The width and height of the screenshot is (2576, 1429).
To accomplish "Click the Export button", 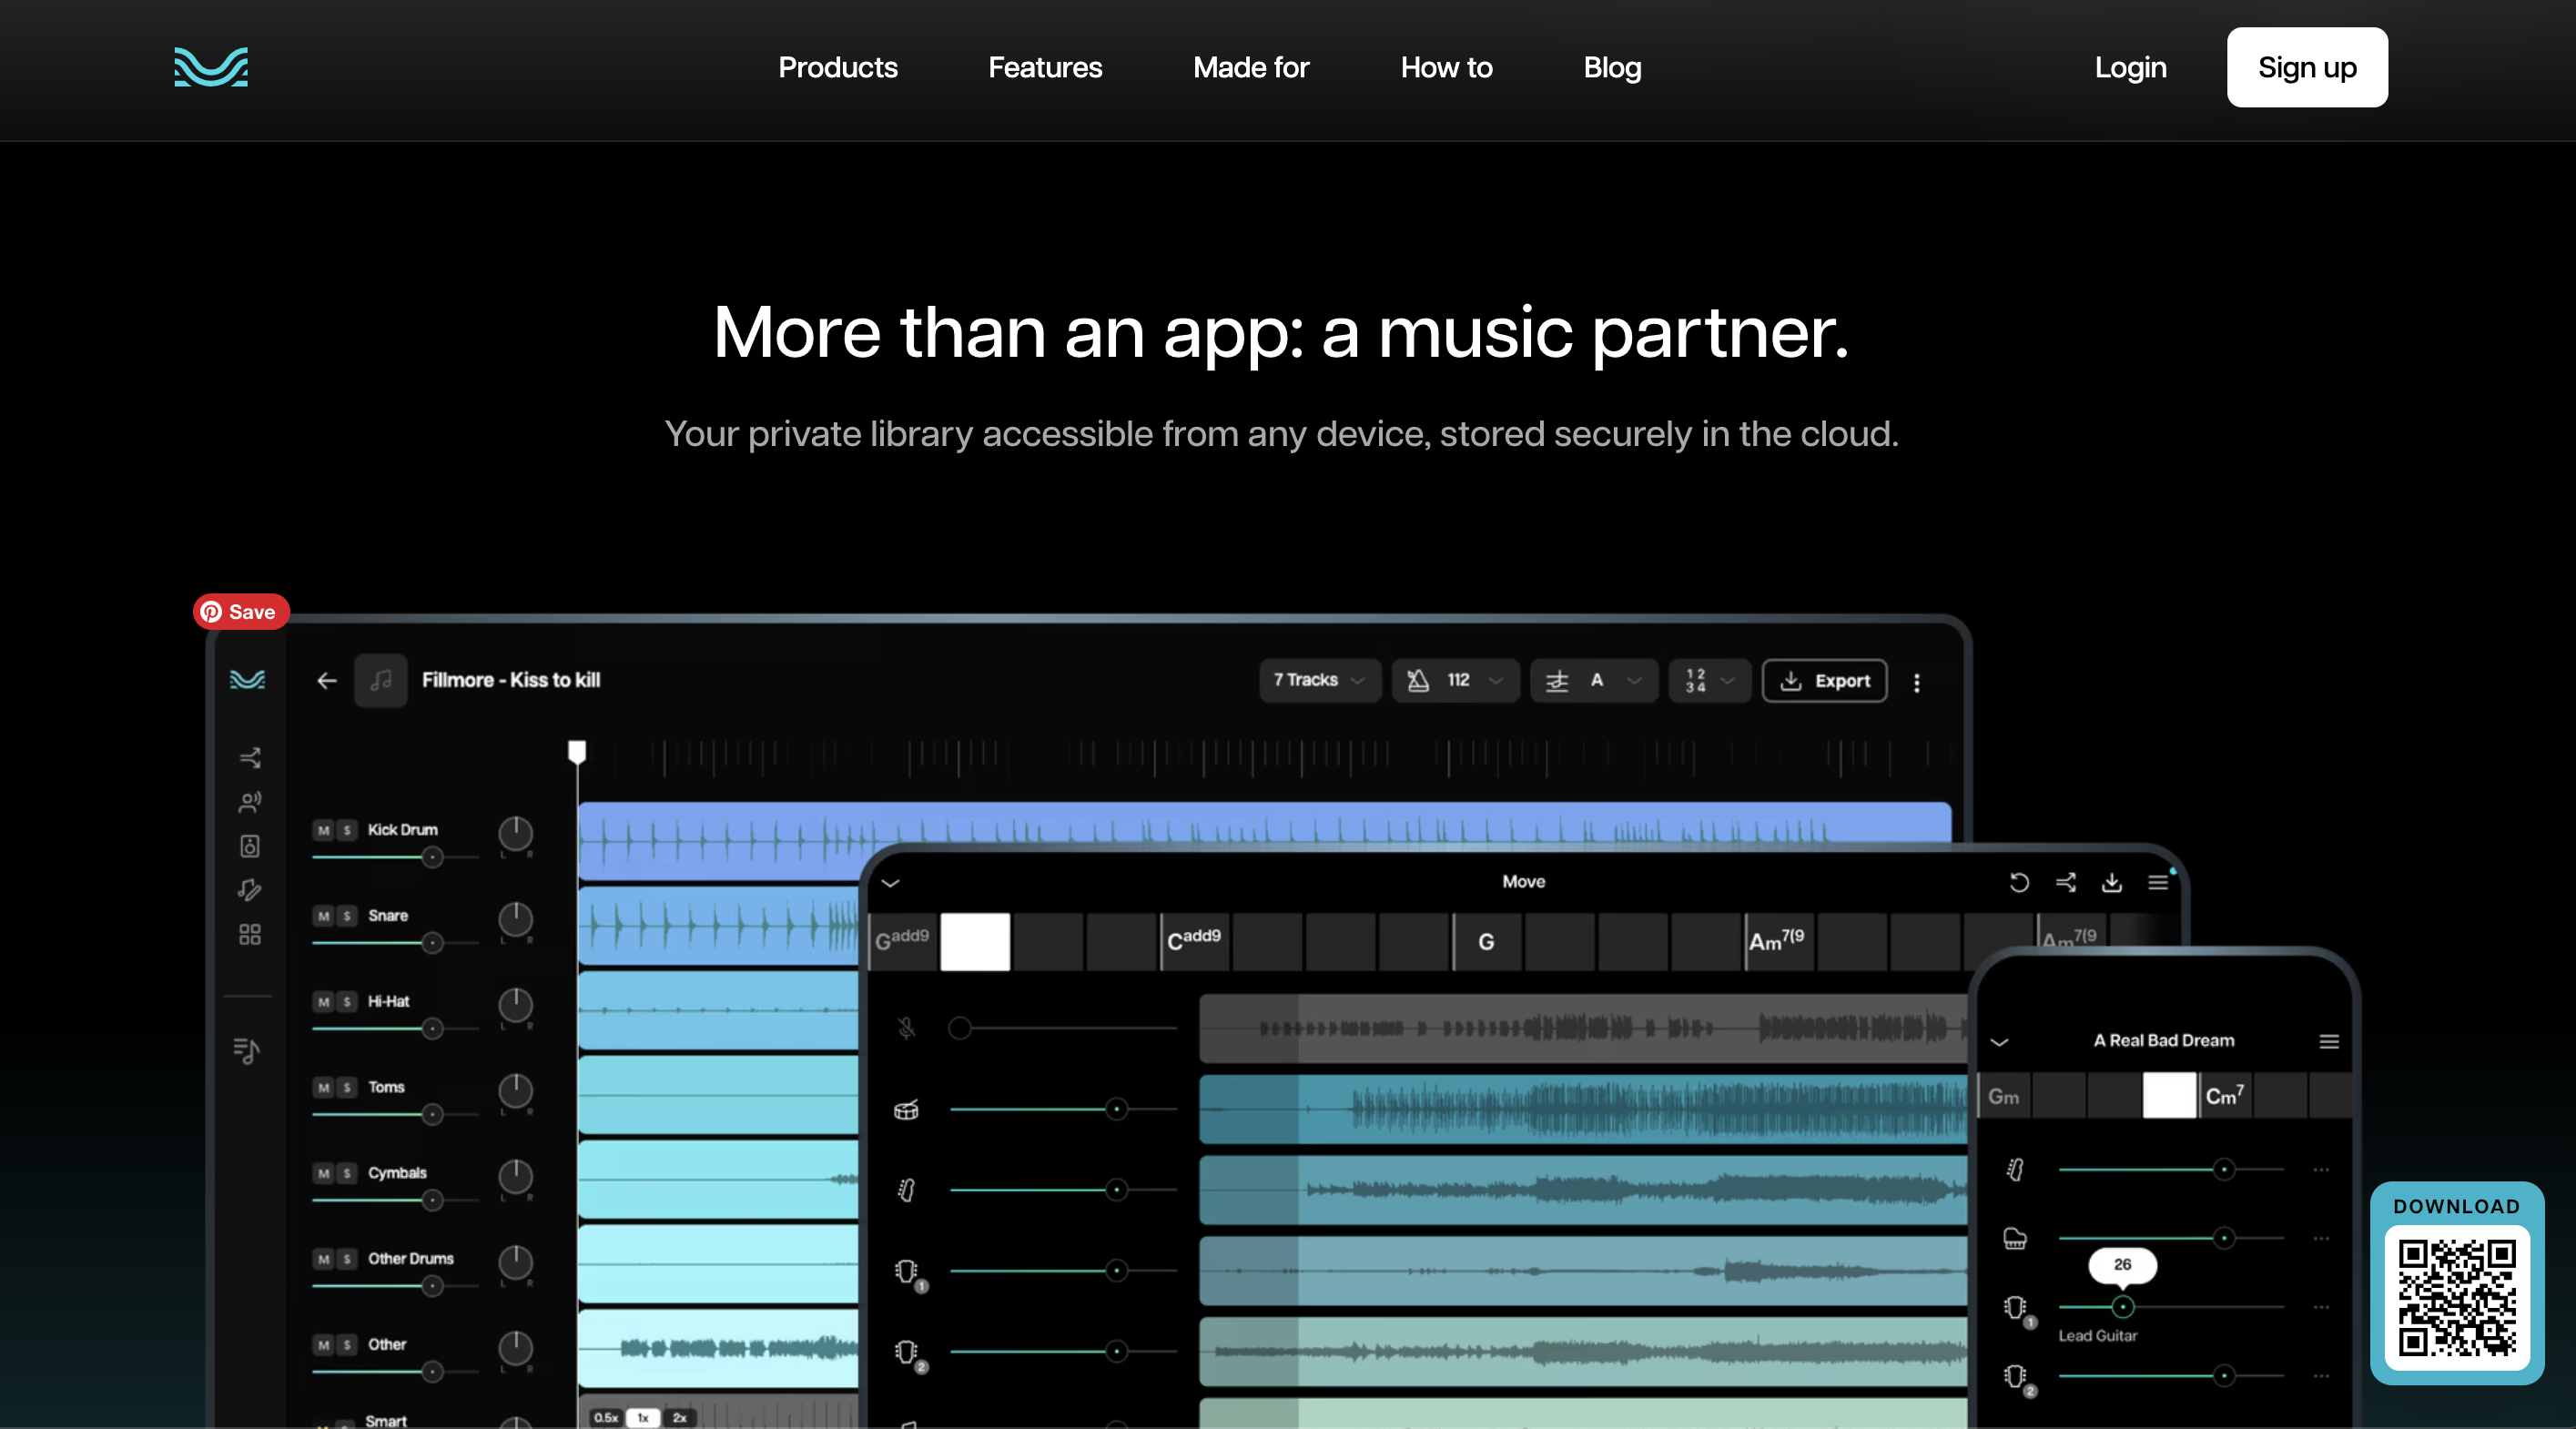I will pos(1824,680).
